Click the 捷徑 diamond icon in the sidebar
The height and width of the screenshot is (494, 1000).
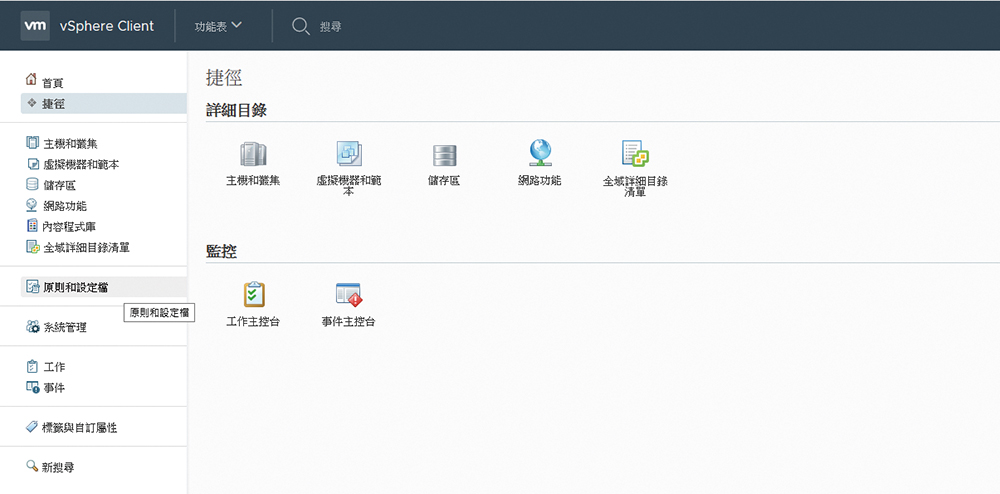[x=32, y=103]
